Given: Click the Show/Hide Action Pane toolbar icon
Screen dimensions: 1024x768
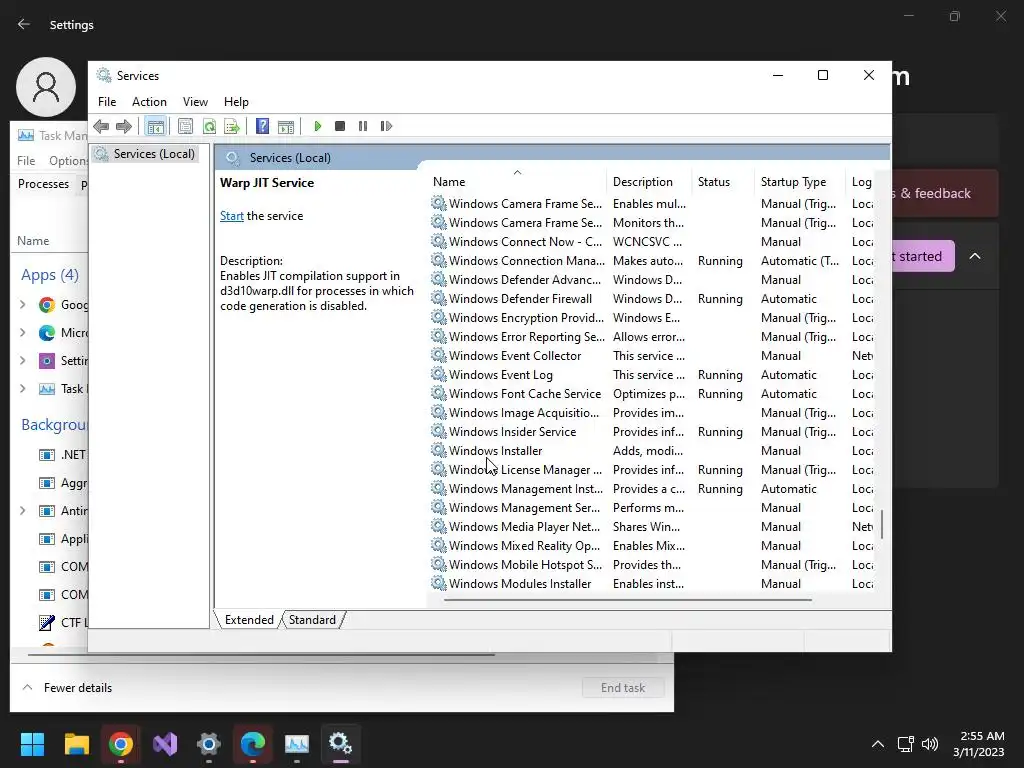Looking at the screenshot, I should [286, 126].
